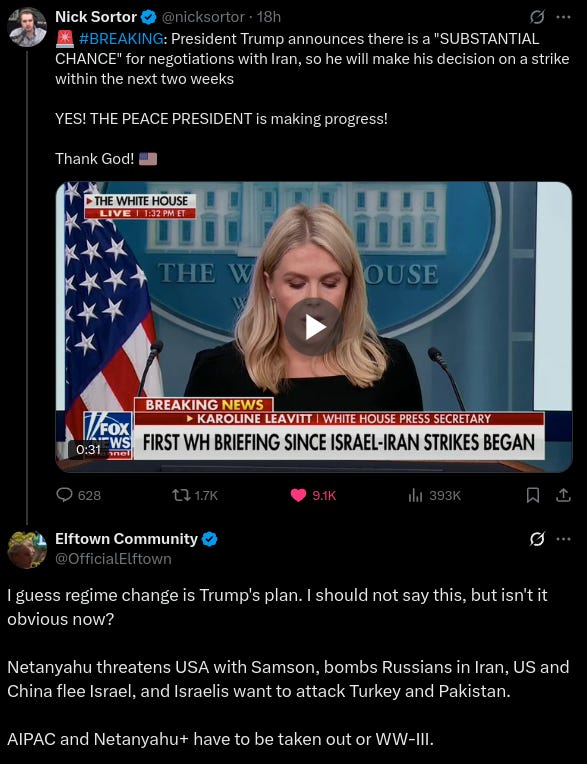The height and width of the screenshot is (764, 587).
Task: Open Nick Sortor's profile avatar
Action: pos(27,27)
